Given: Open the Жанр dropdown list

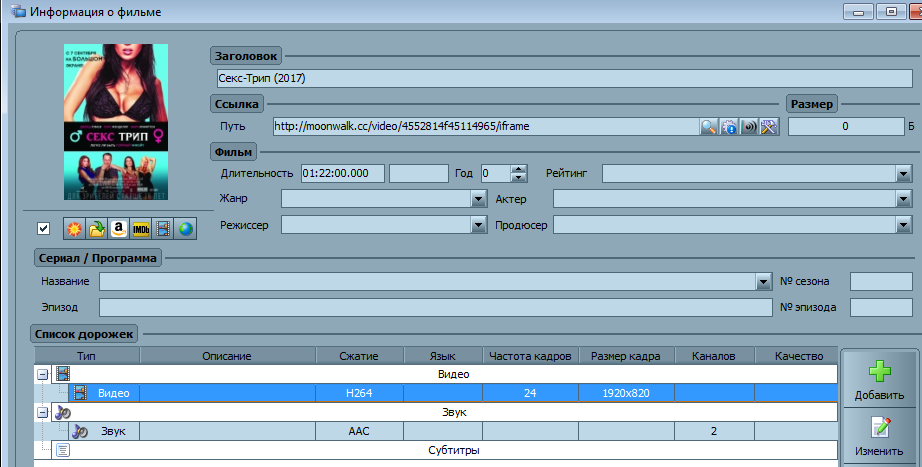Looking at the screenshot, I should (478, 200).
